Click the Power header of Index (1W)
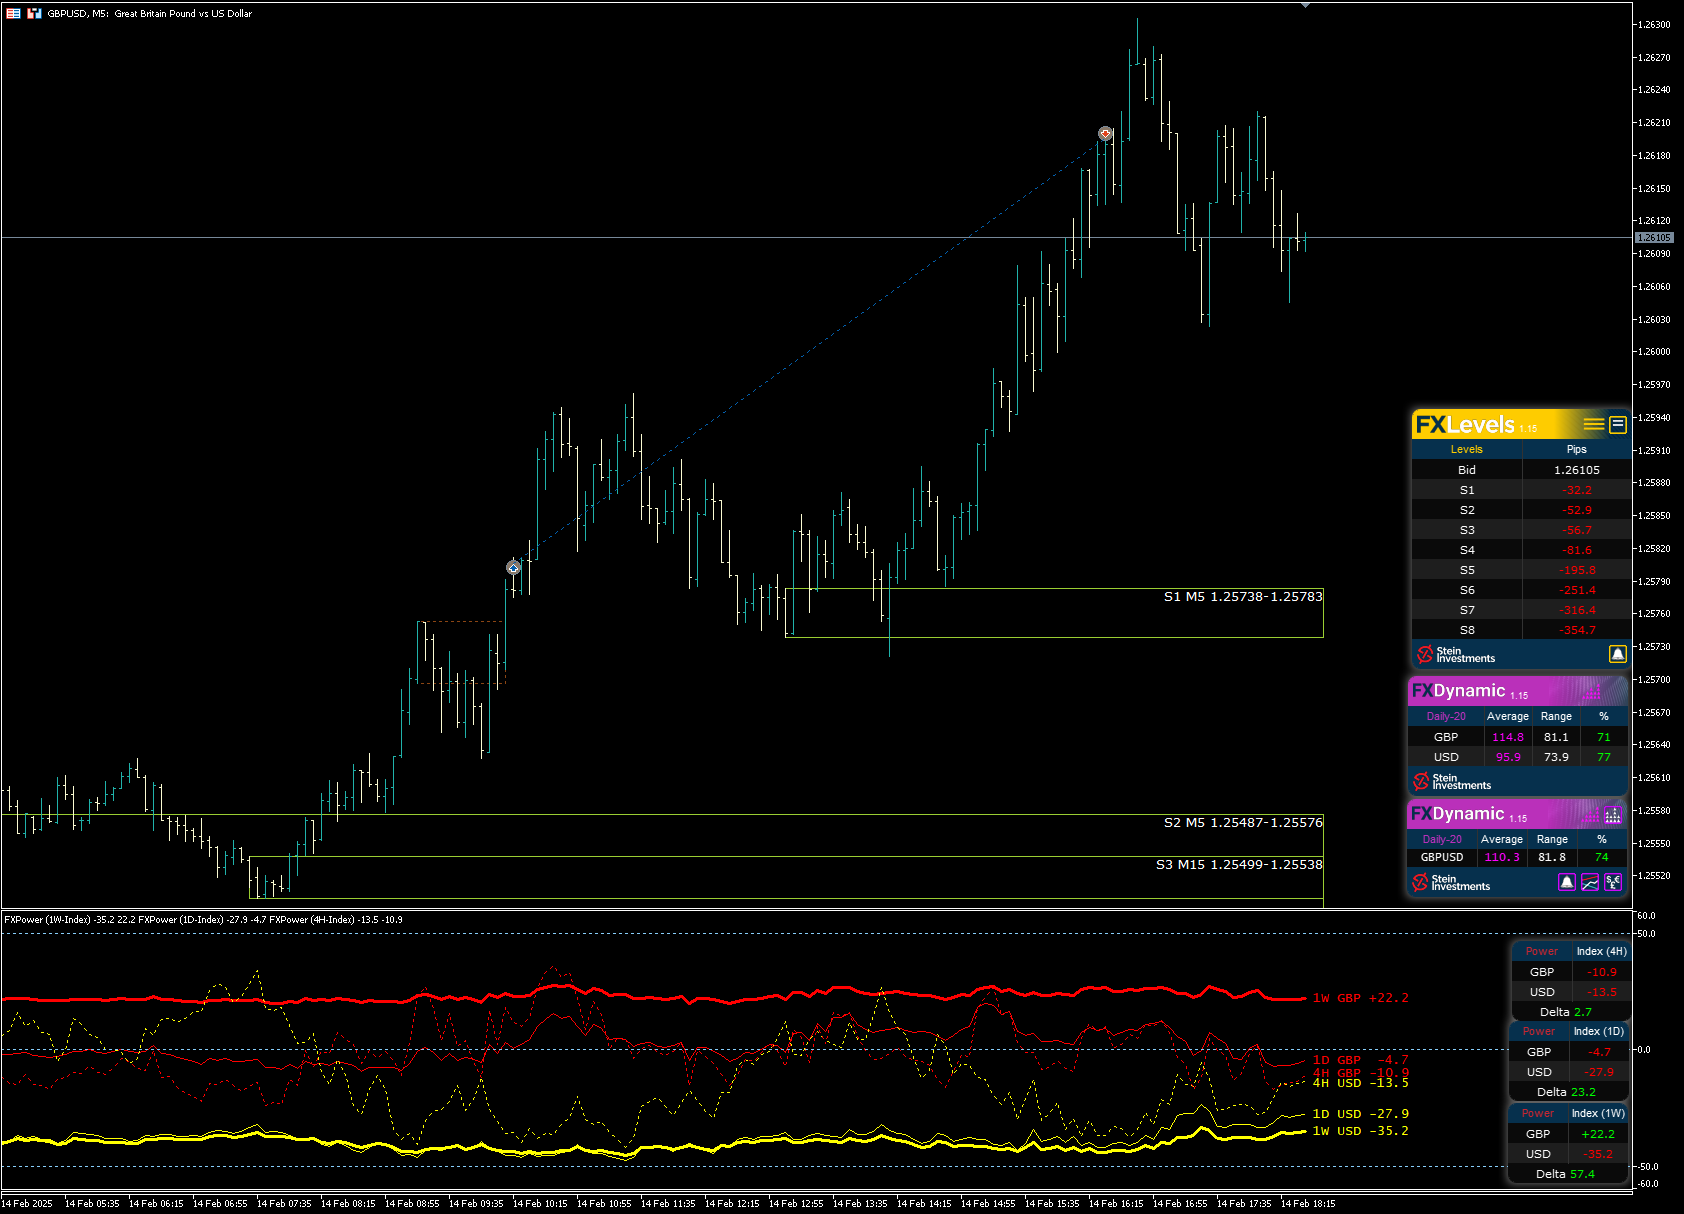 click(1538, 1114)
